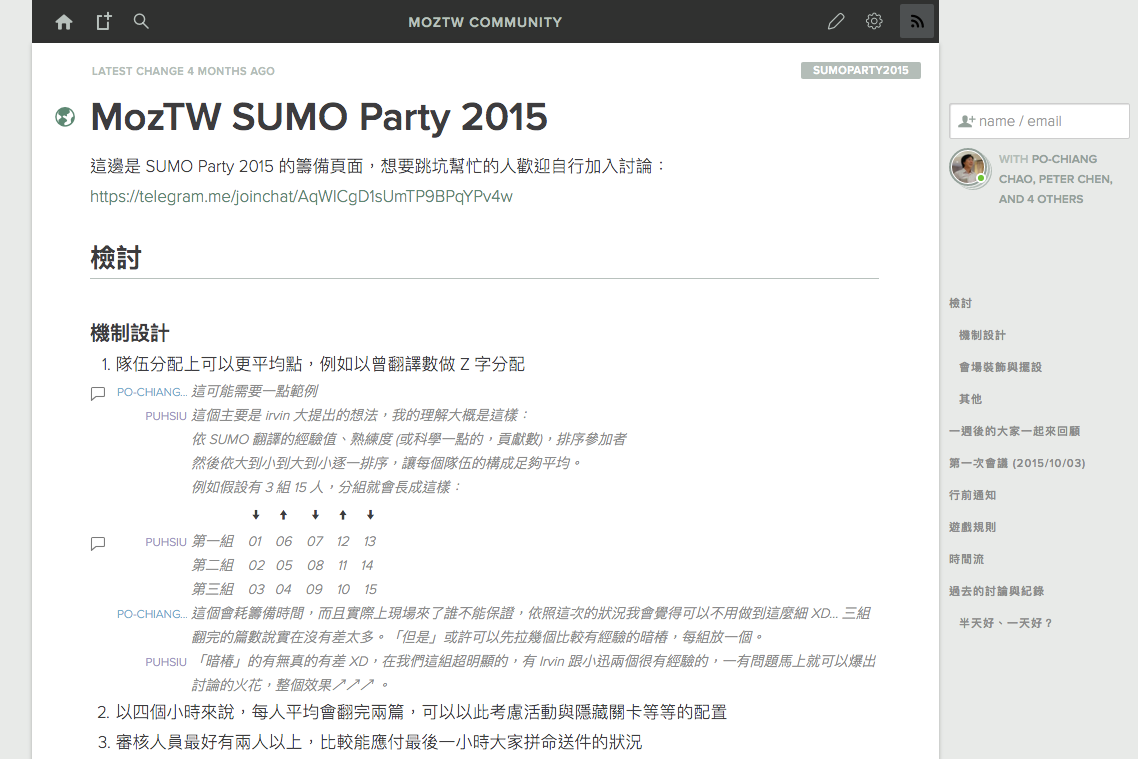Viewport: 1138px width, 759px height.
Task: Click the 第二組 row in the table
Action: tap(283, 565)
